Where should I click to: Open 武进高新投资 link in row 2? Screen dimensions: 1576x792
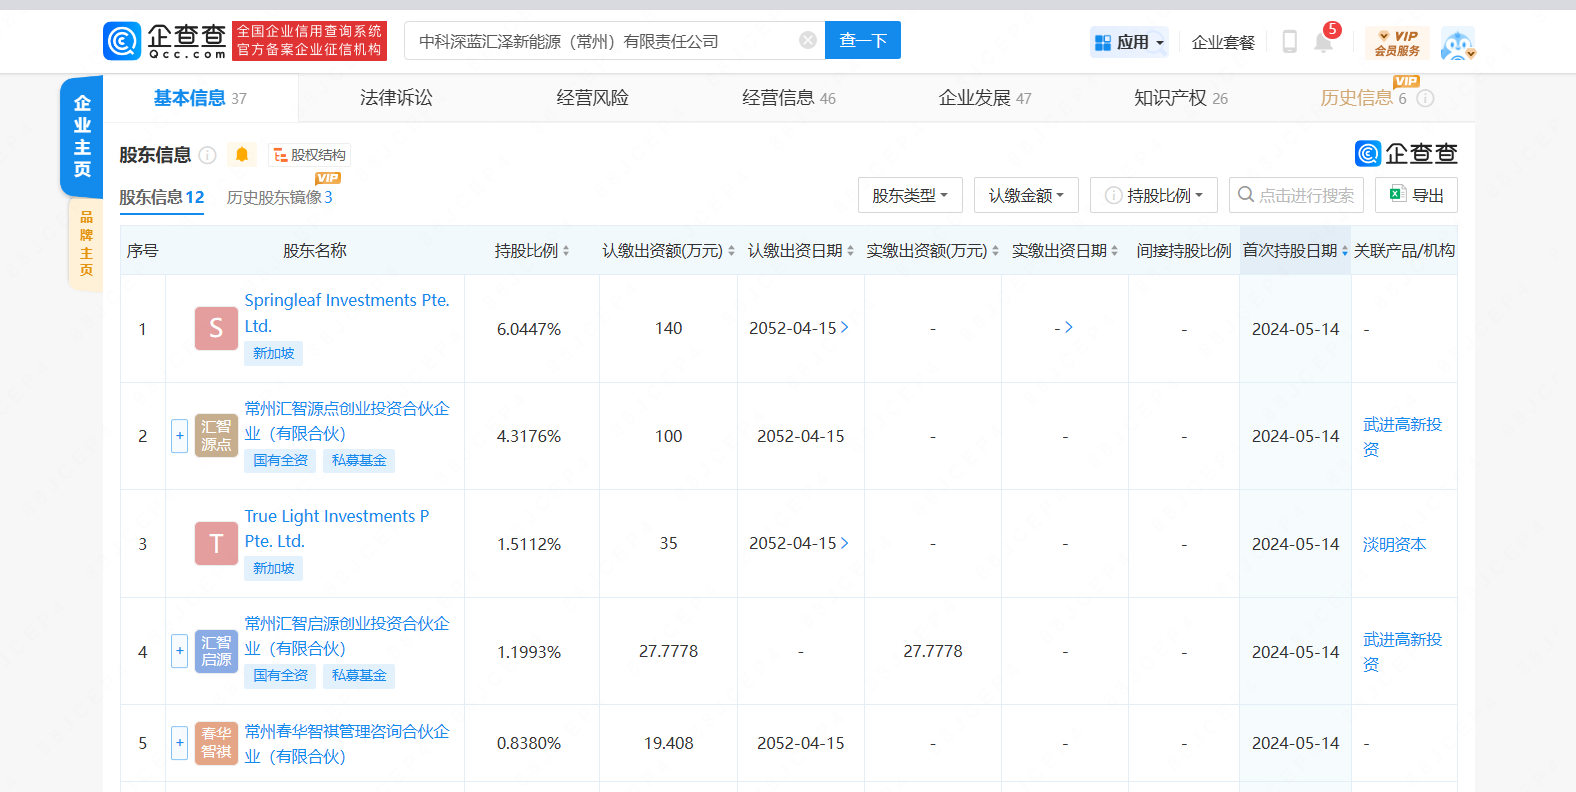1402,437
